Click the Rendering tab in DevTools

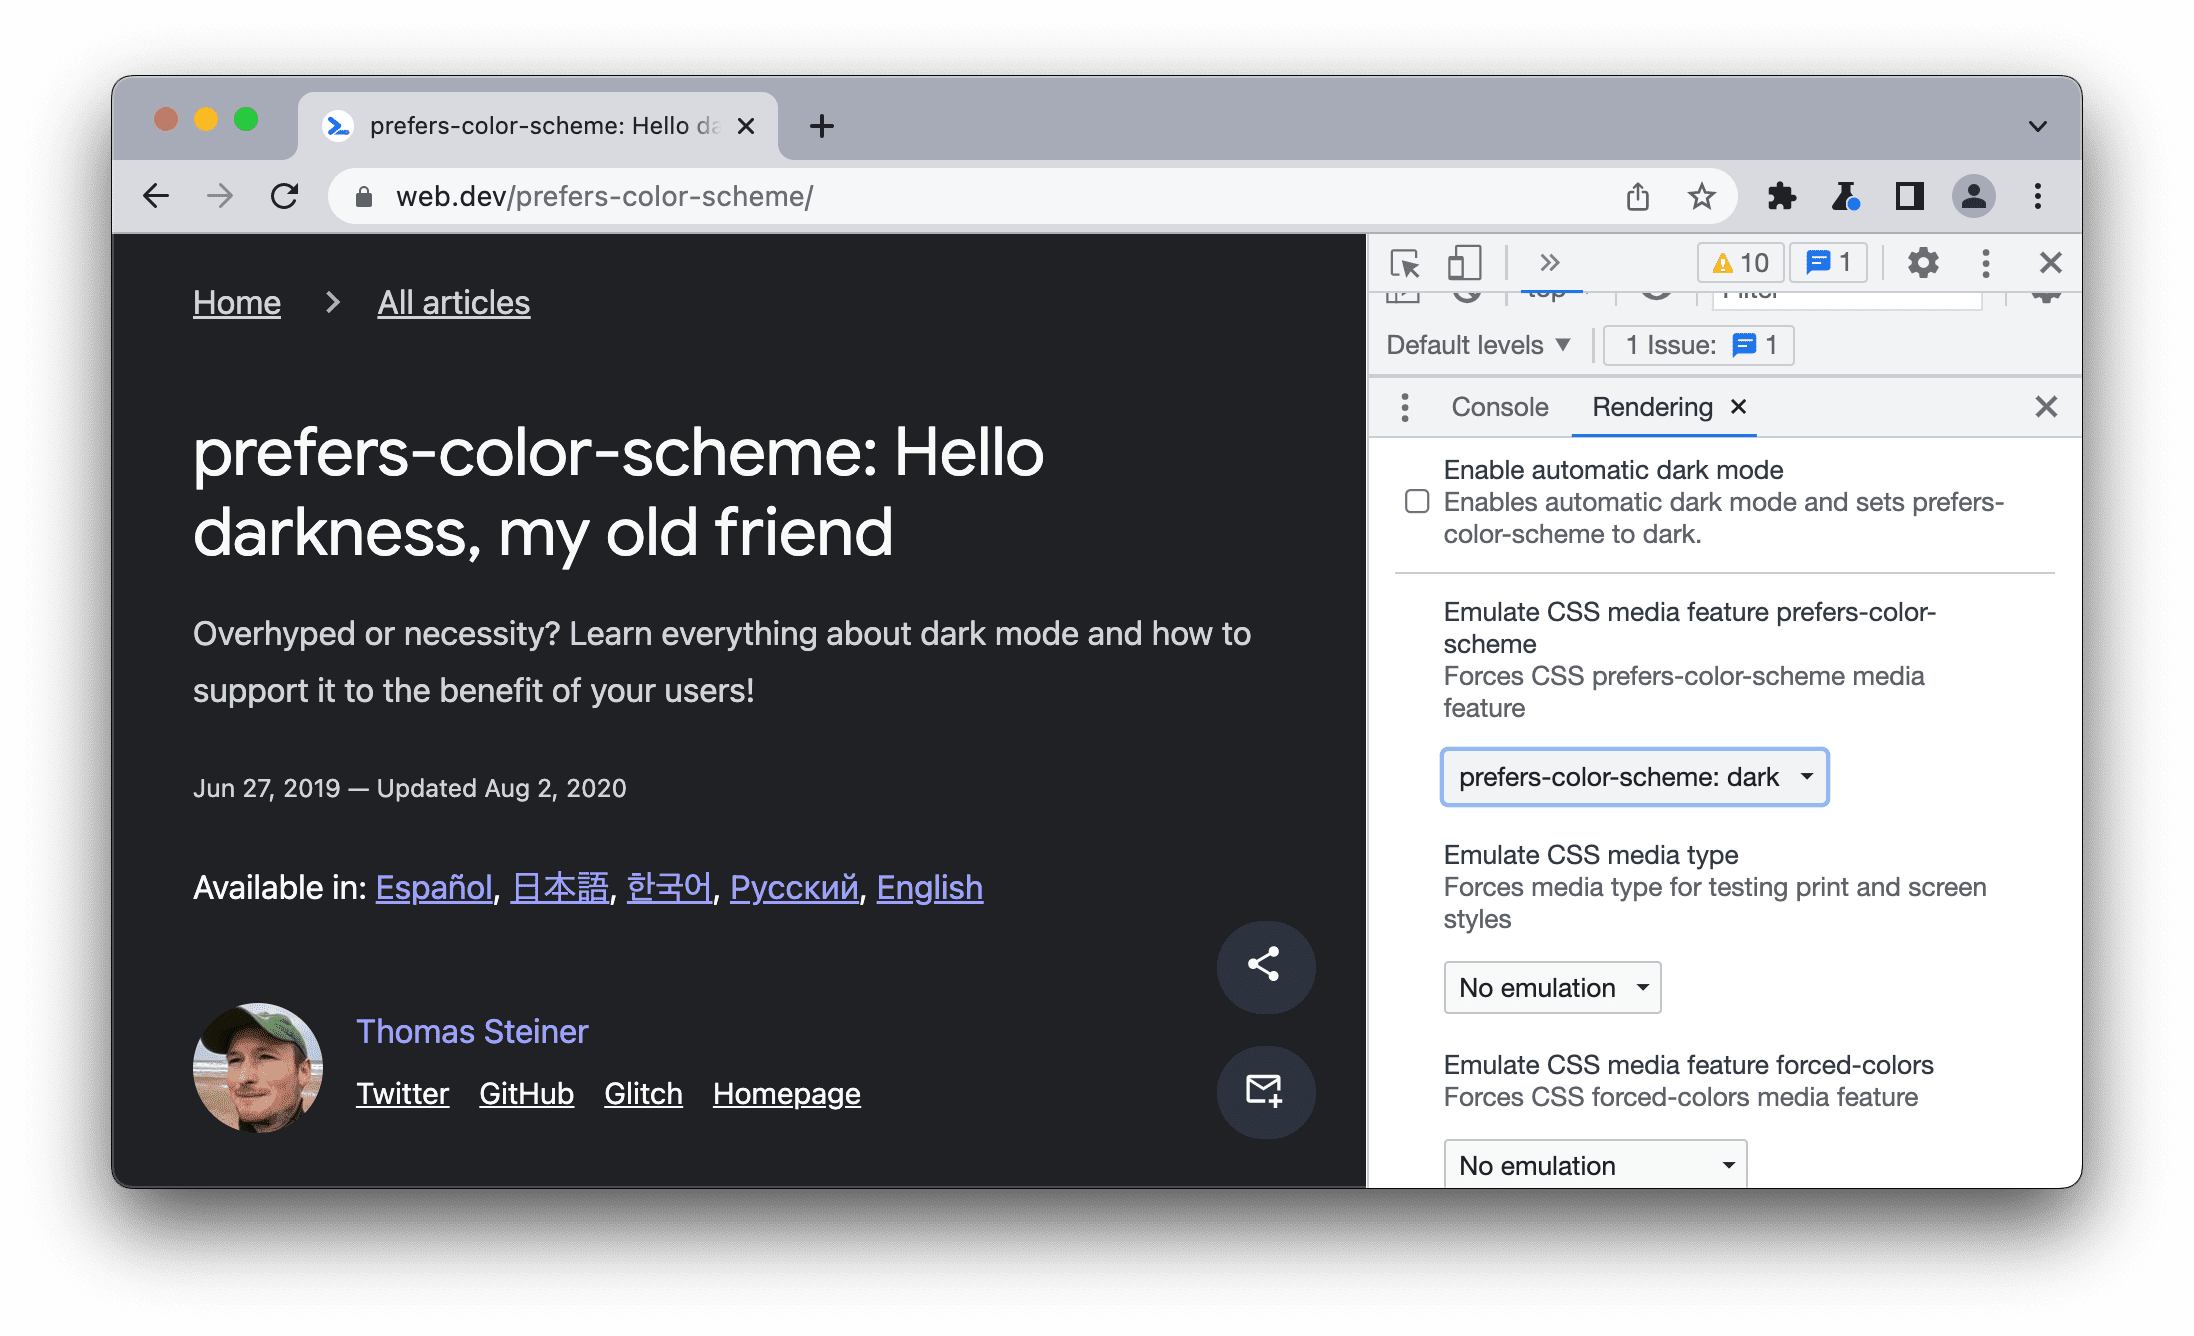[x=1650, y=407]
